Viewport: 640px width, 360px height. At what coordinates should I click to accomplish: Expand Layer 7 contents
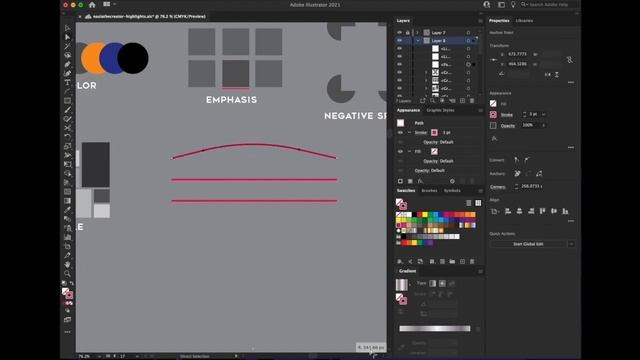pyautogui.click(x=418, y=32)
